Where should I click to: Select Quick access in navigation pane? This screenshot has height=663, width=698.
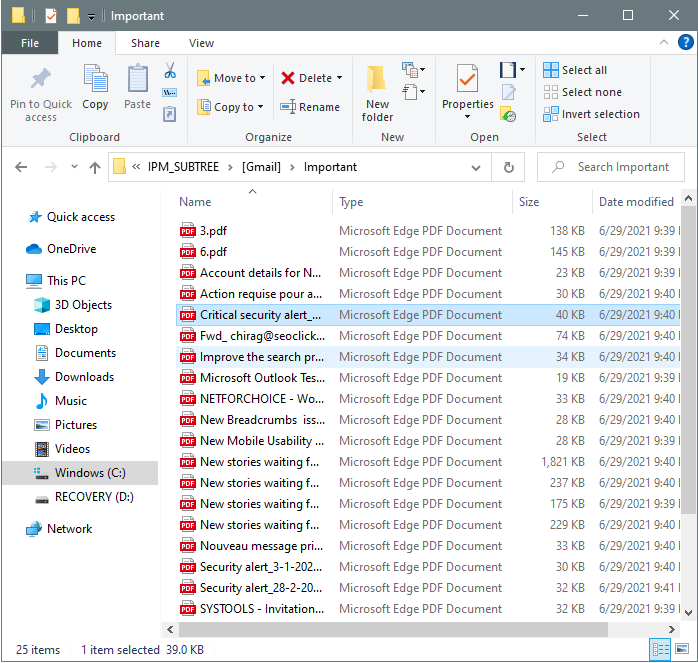[71, 217]
